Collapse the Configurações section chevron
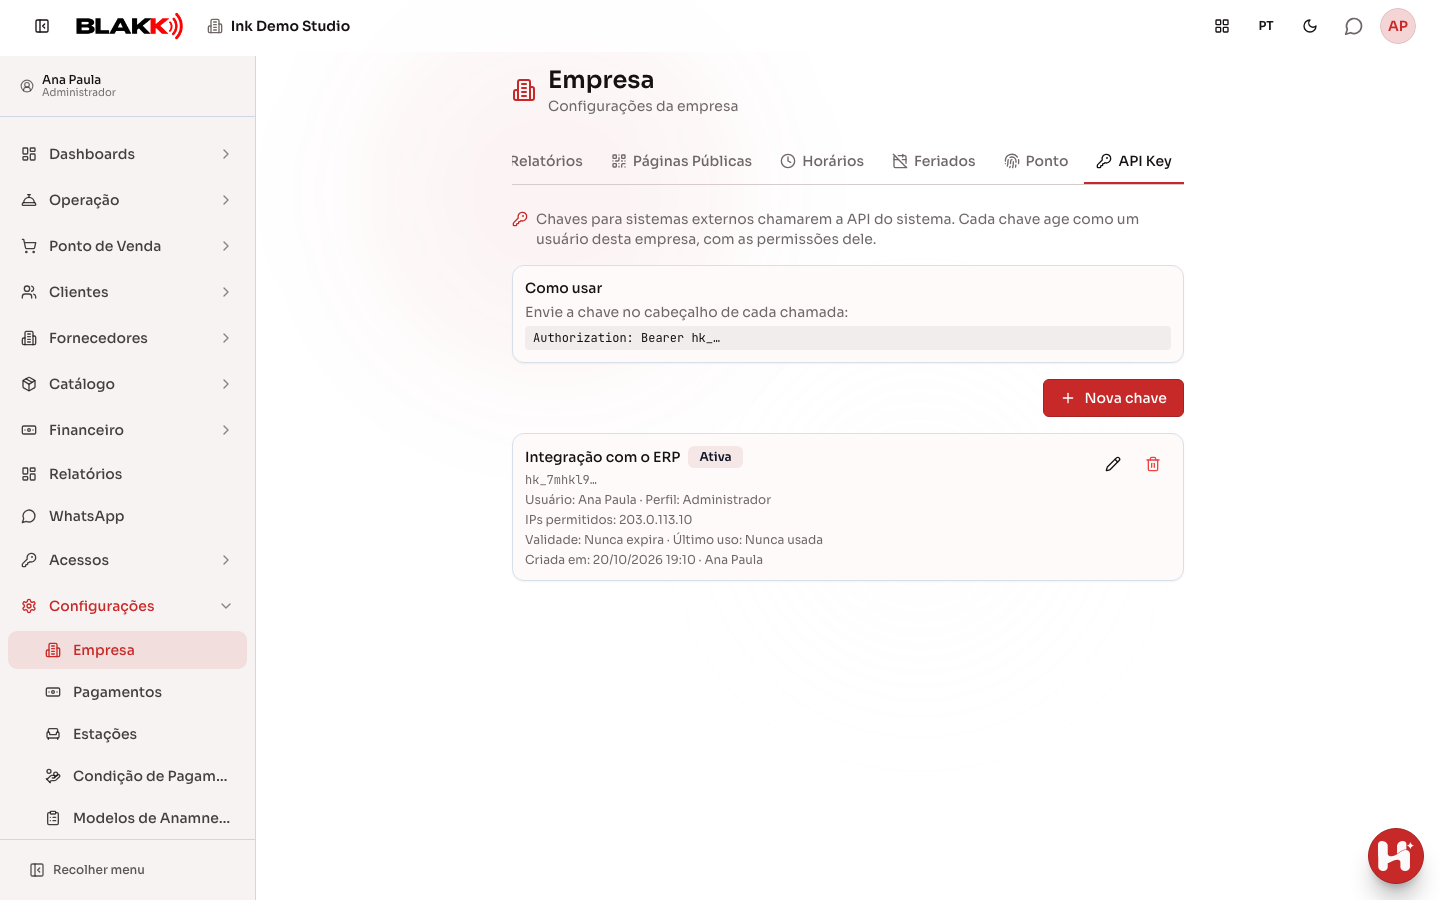Screen dimensions: 1440x900 226,606
